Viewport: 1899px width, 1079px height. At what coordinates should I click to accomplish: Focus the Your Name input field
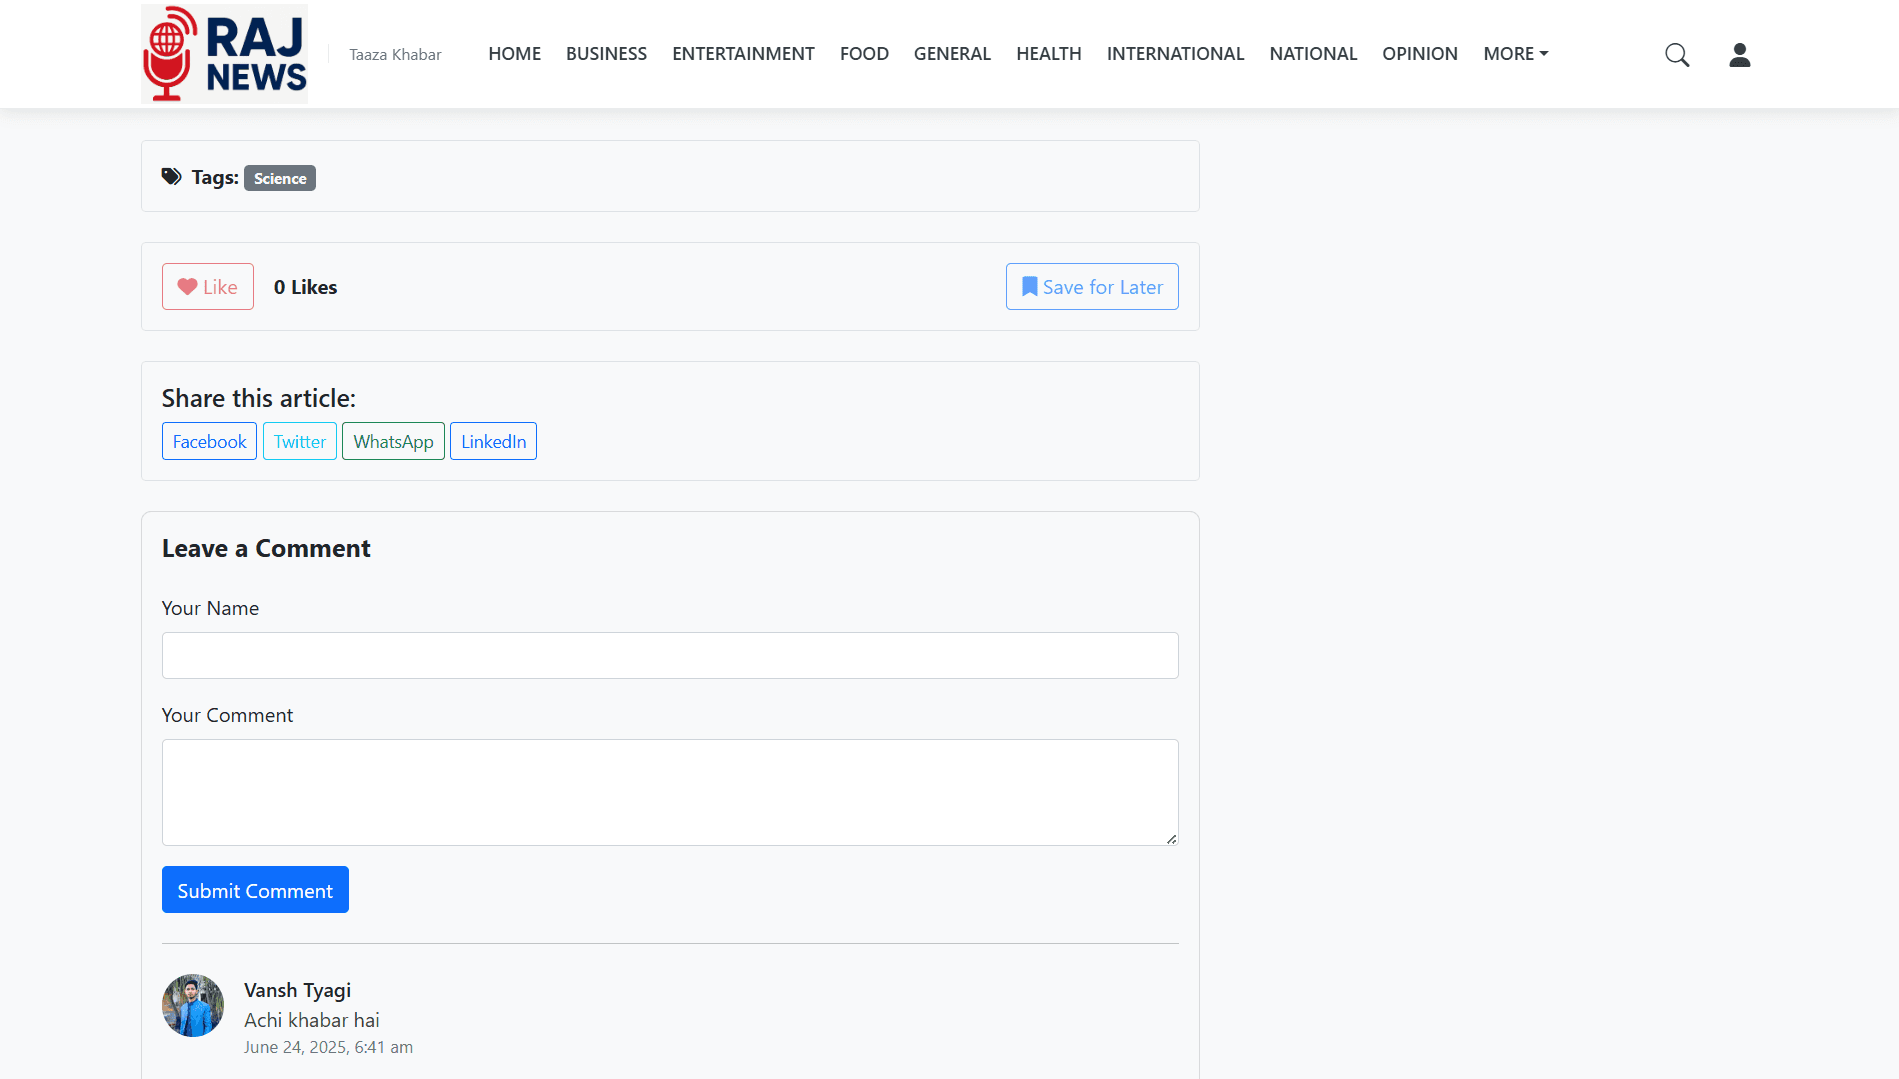point(670,655)
